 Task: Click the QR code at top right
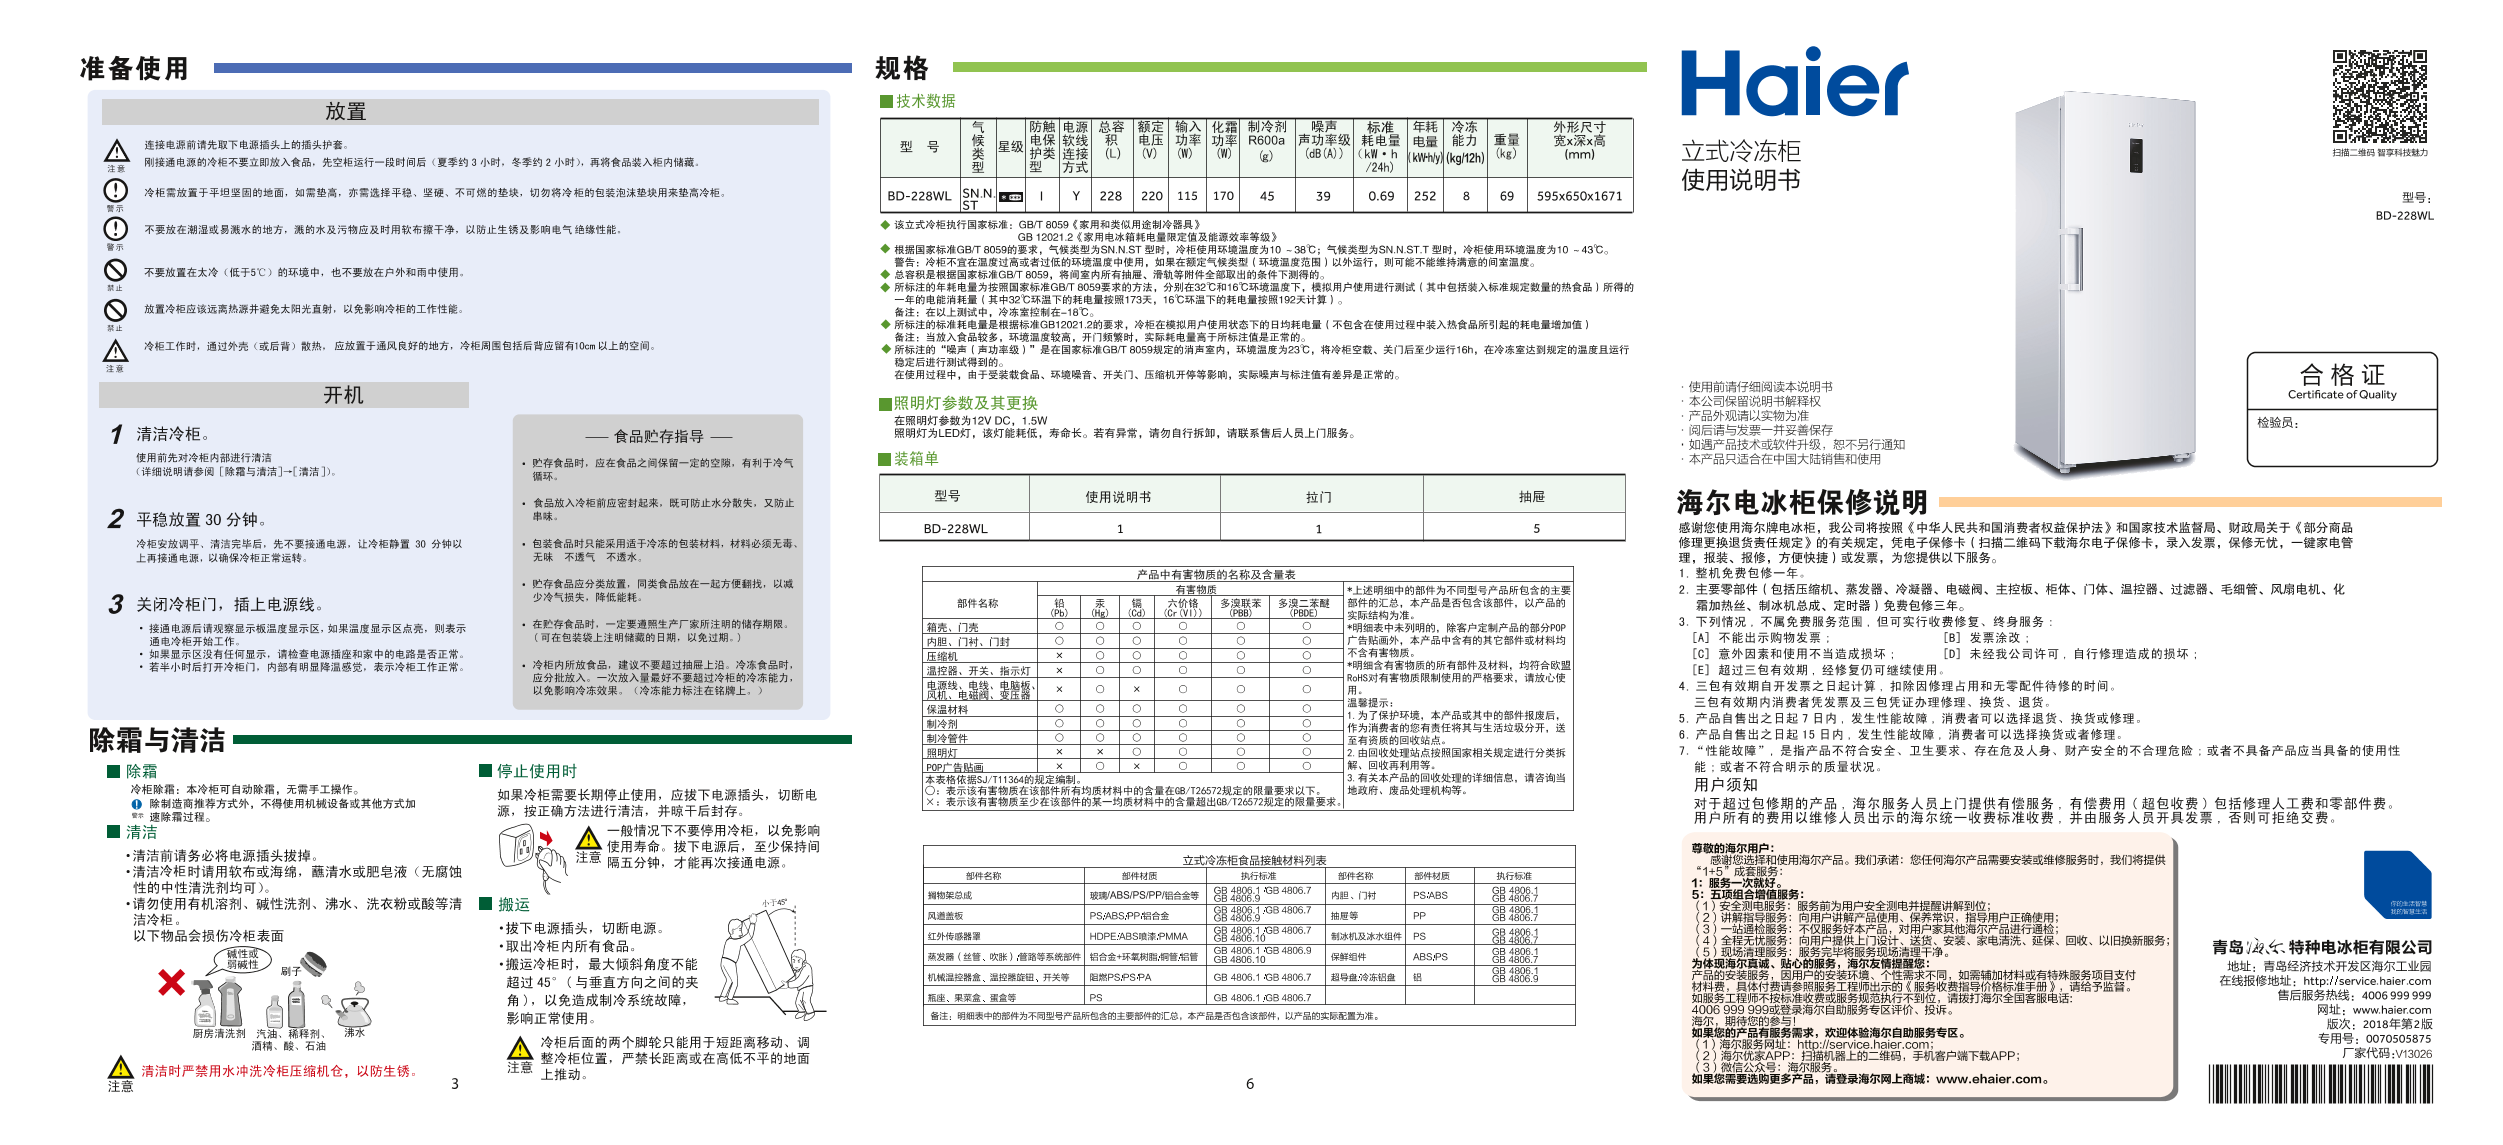tap(2380, 97)
